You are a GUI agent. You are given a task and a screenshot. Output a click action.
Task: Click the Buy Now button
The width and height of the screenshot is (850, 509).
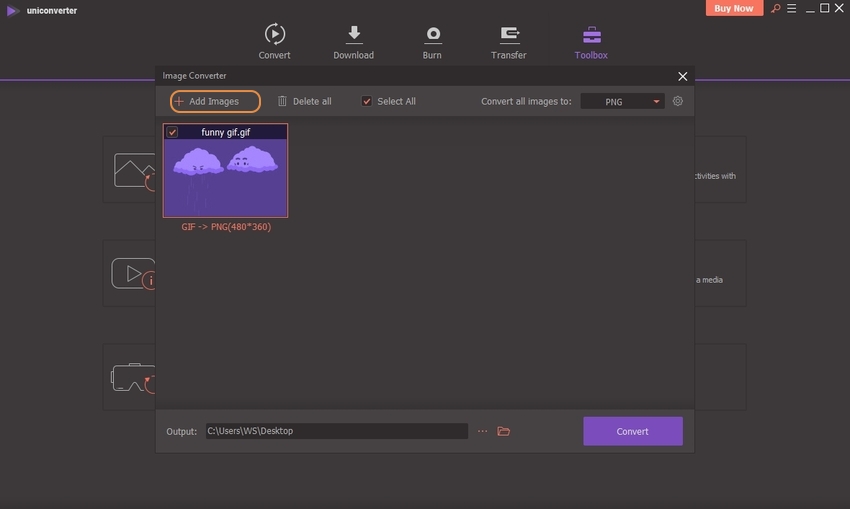[735, 9]
